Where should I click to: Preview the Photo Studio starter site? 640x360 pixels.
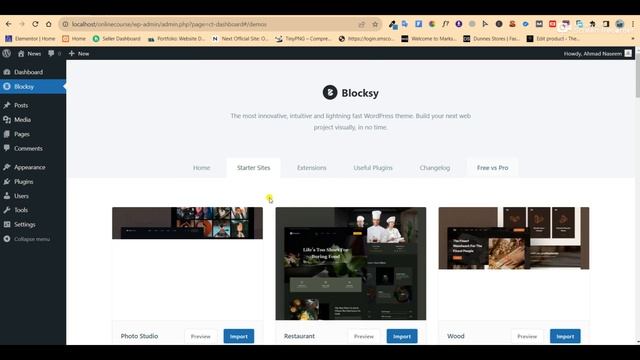[x=200, y=336]
